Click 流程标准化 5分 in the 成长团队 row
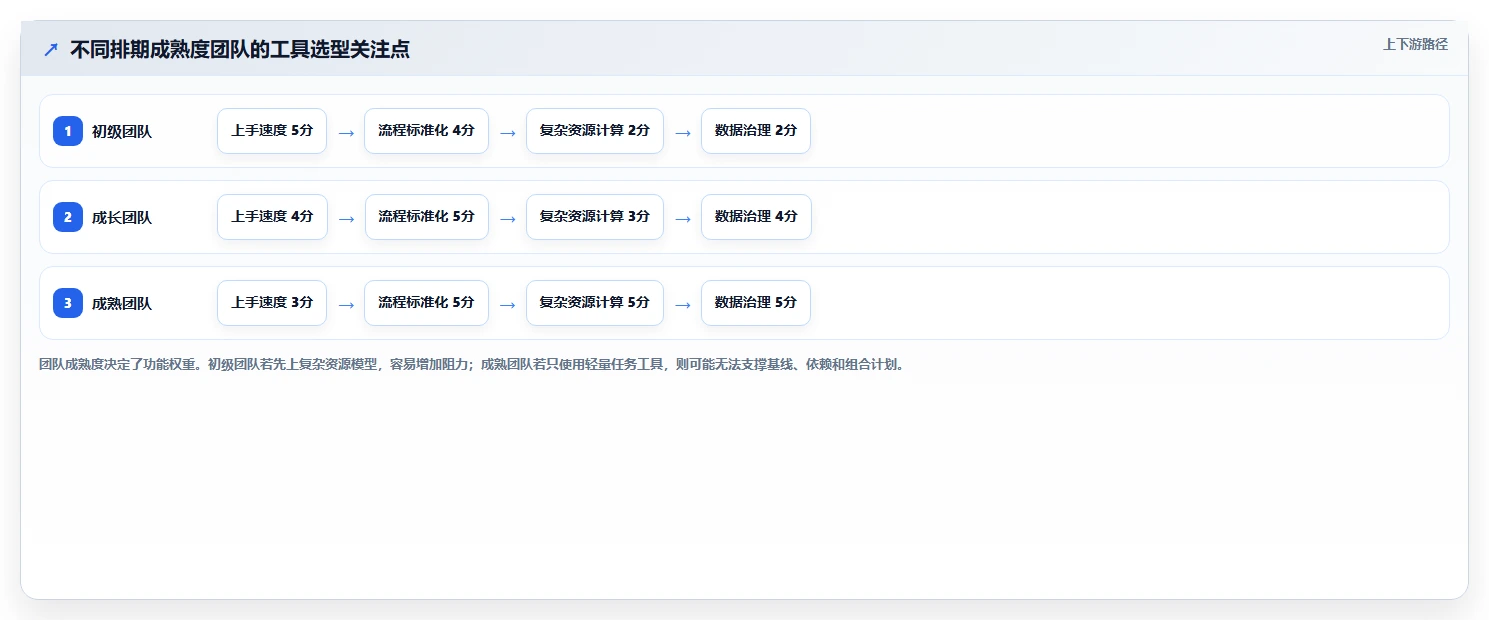1489x620 pixels. (x=426, y=217)
